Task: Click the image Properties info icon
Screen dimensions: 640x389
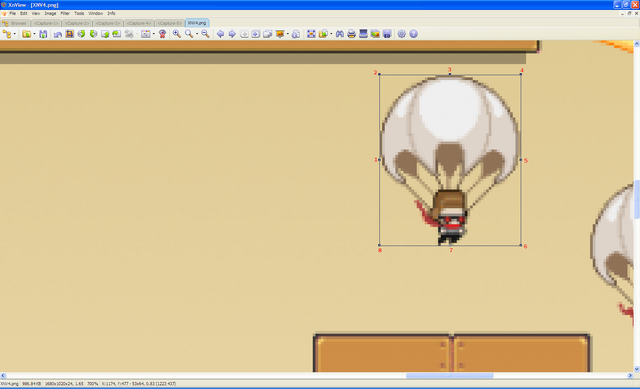Action: 296,34
